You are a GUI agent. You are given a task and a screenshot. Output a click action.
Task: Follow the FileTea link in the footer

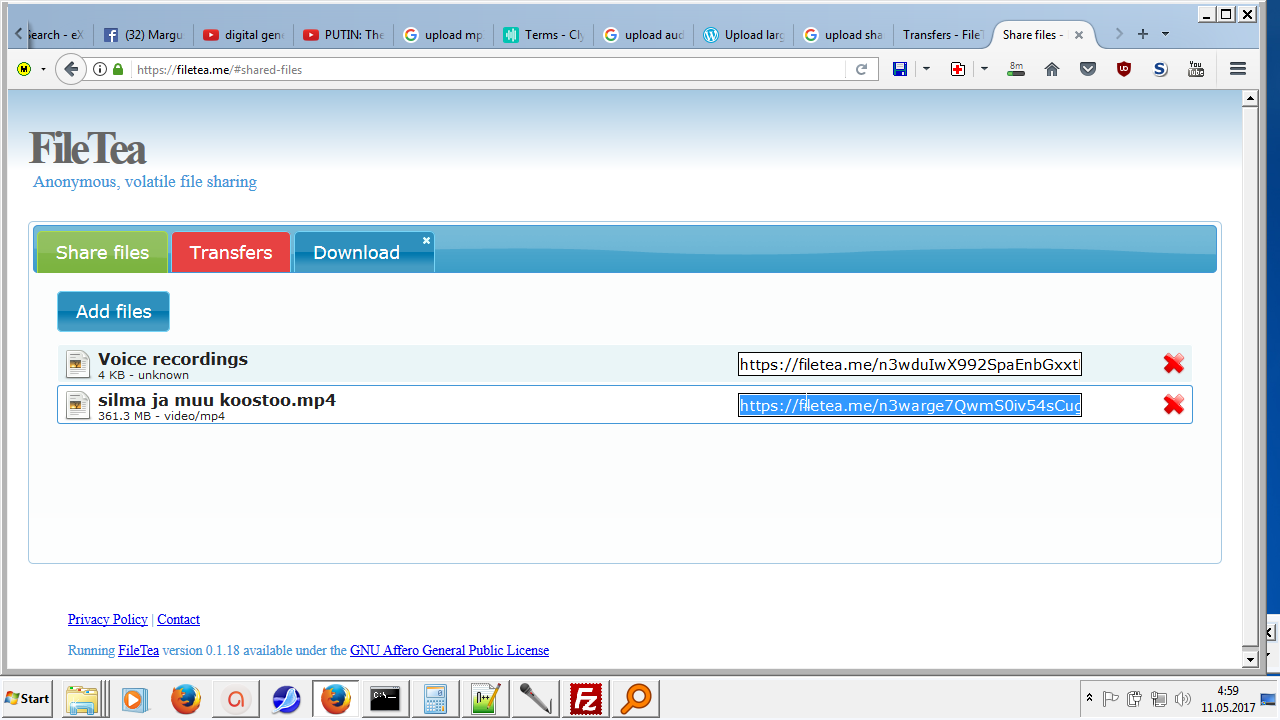coord(139,650)
